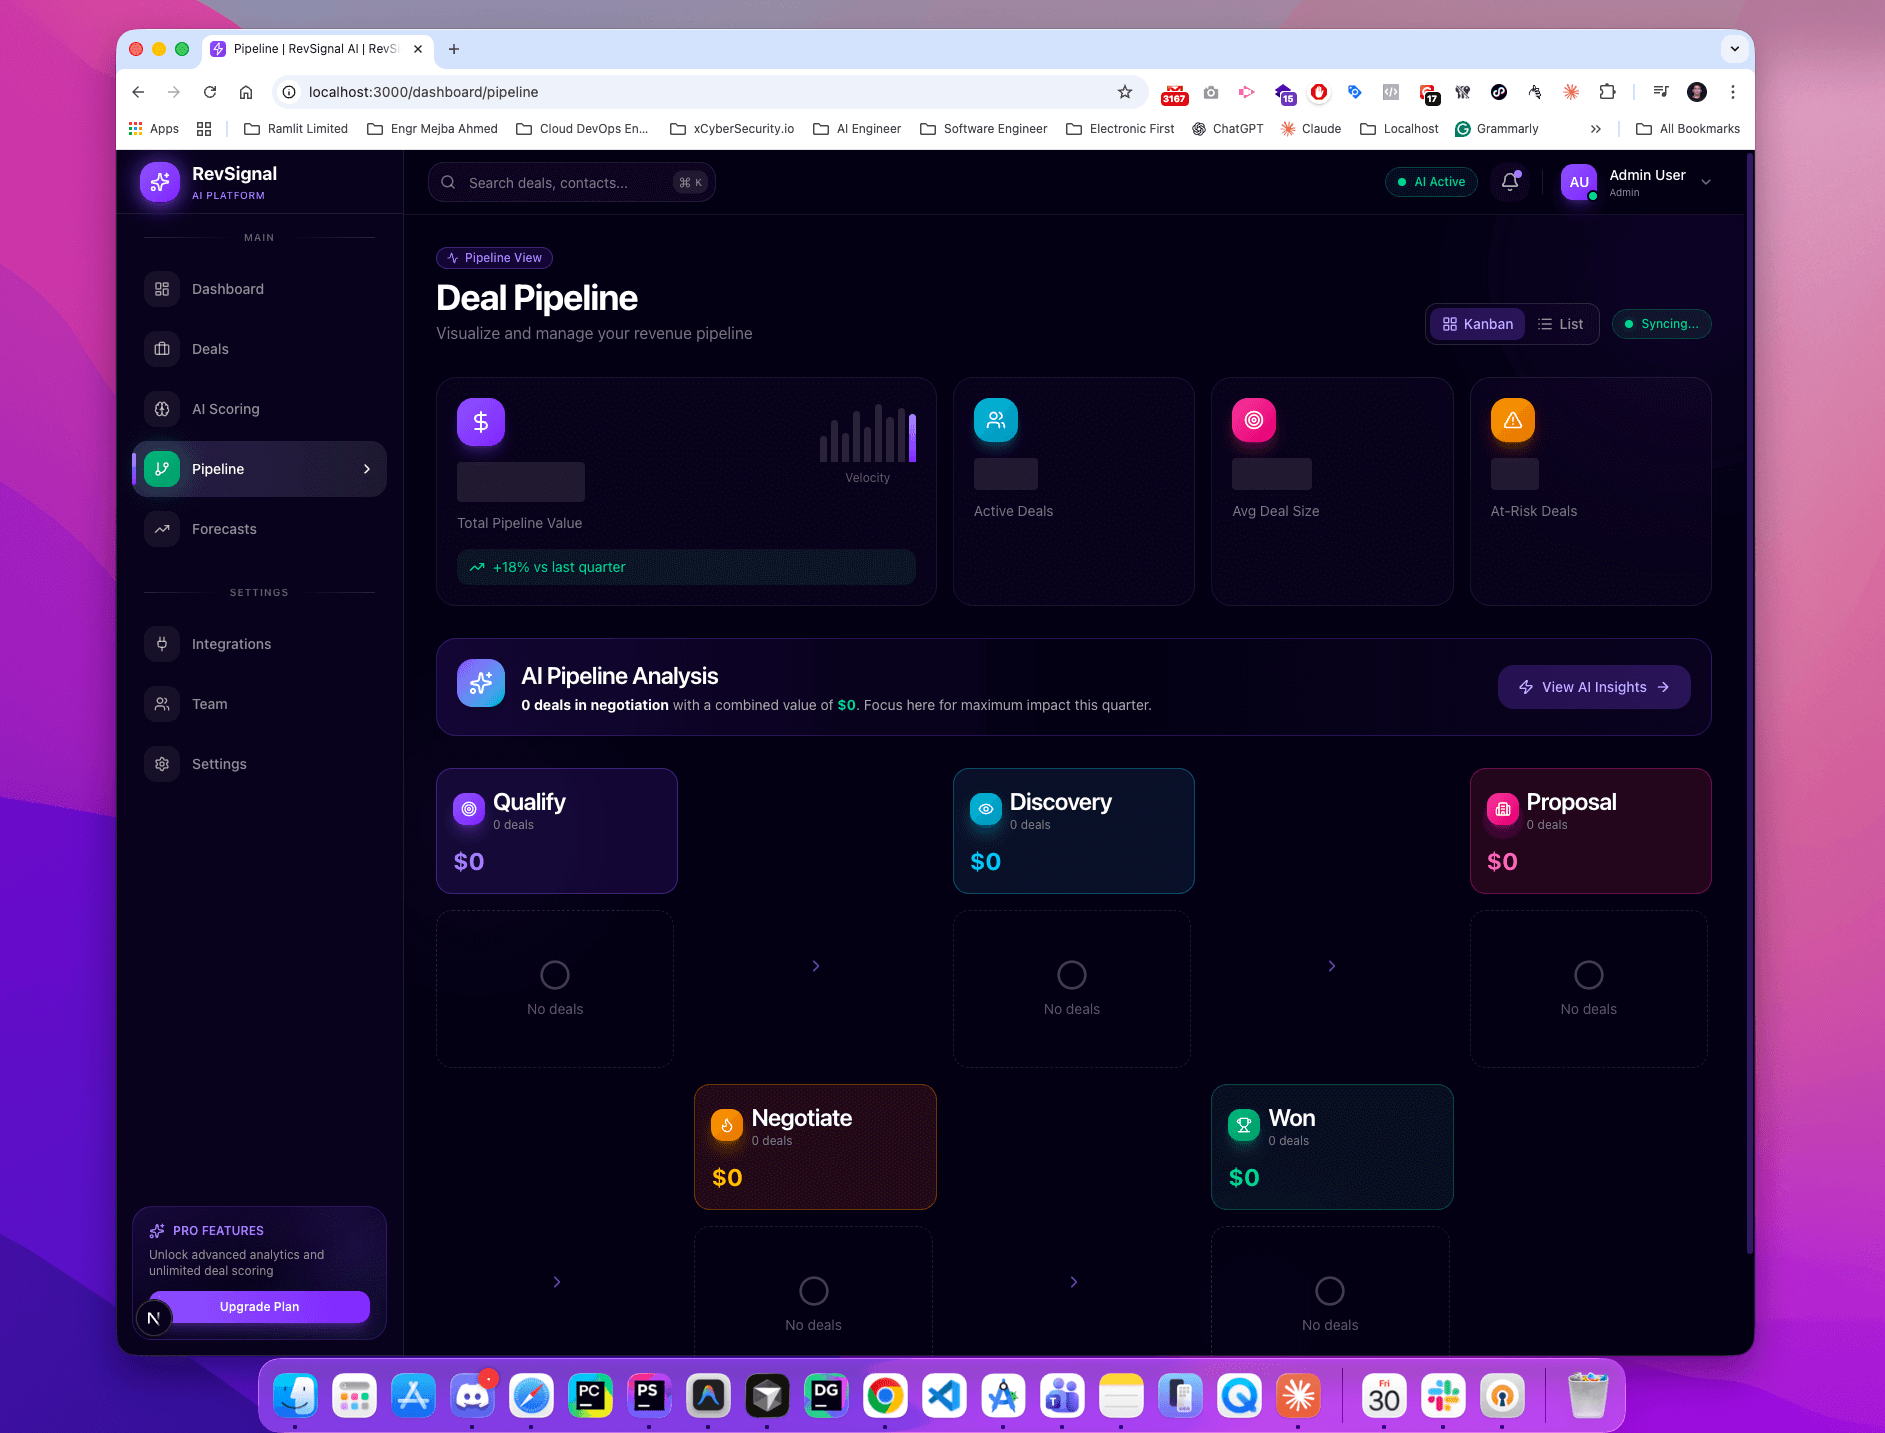Click the View AI Insights button
The width and height of the screenshot is (1885, 1433).
(1592, 686)
